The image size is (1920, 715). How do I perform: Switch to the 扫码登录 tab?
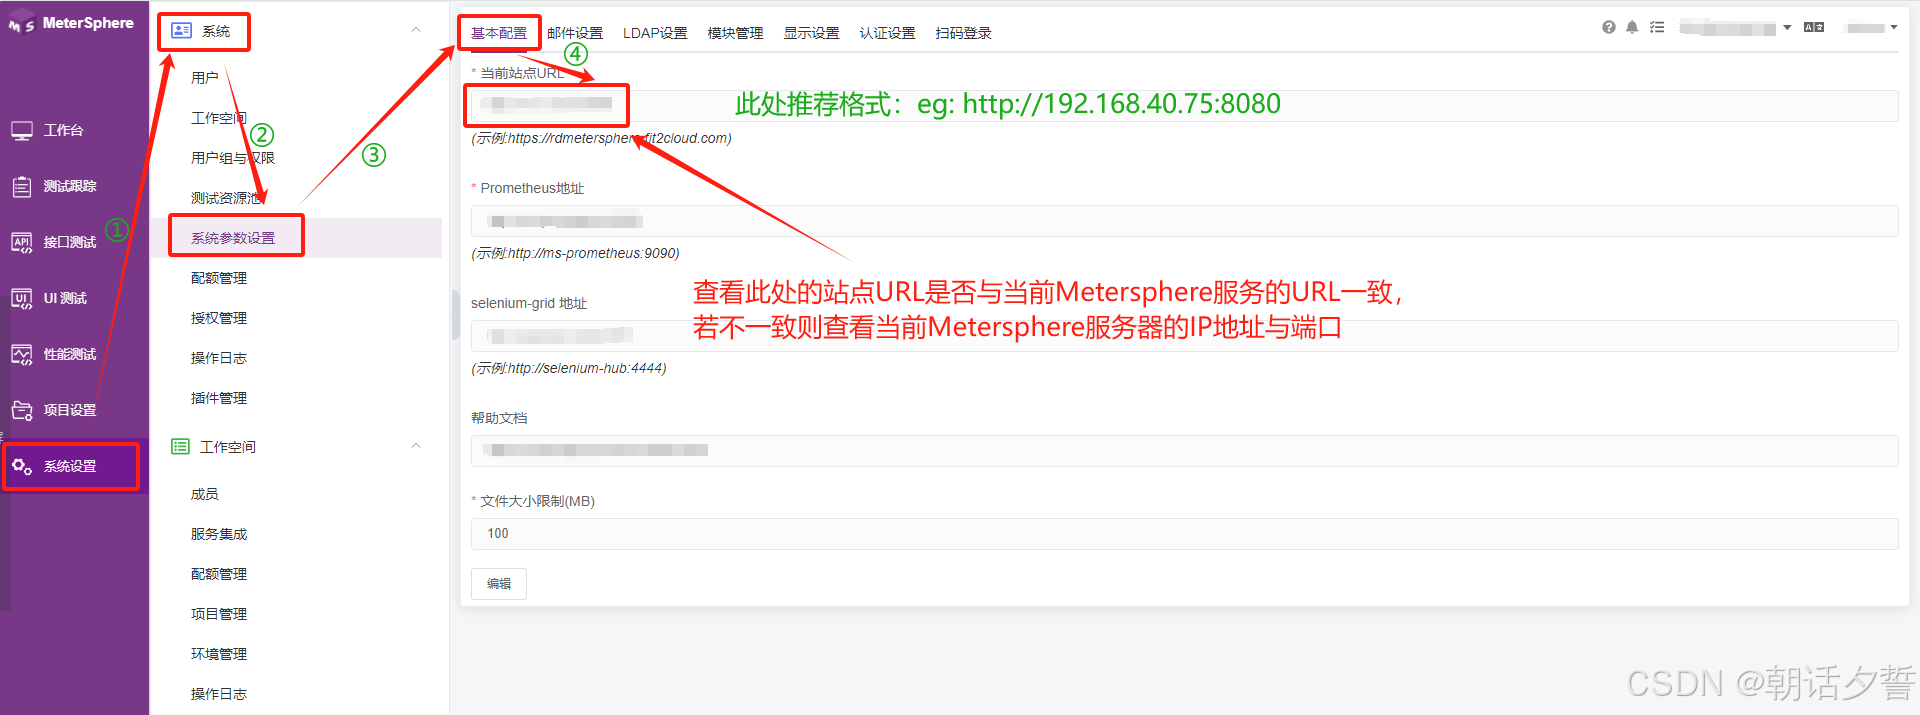click(963, 33)
